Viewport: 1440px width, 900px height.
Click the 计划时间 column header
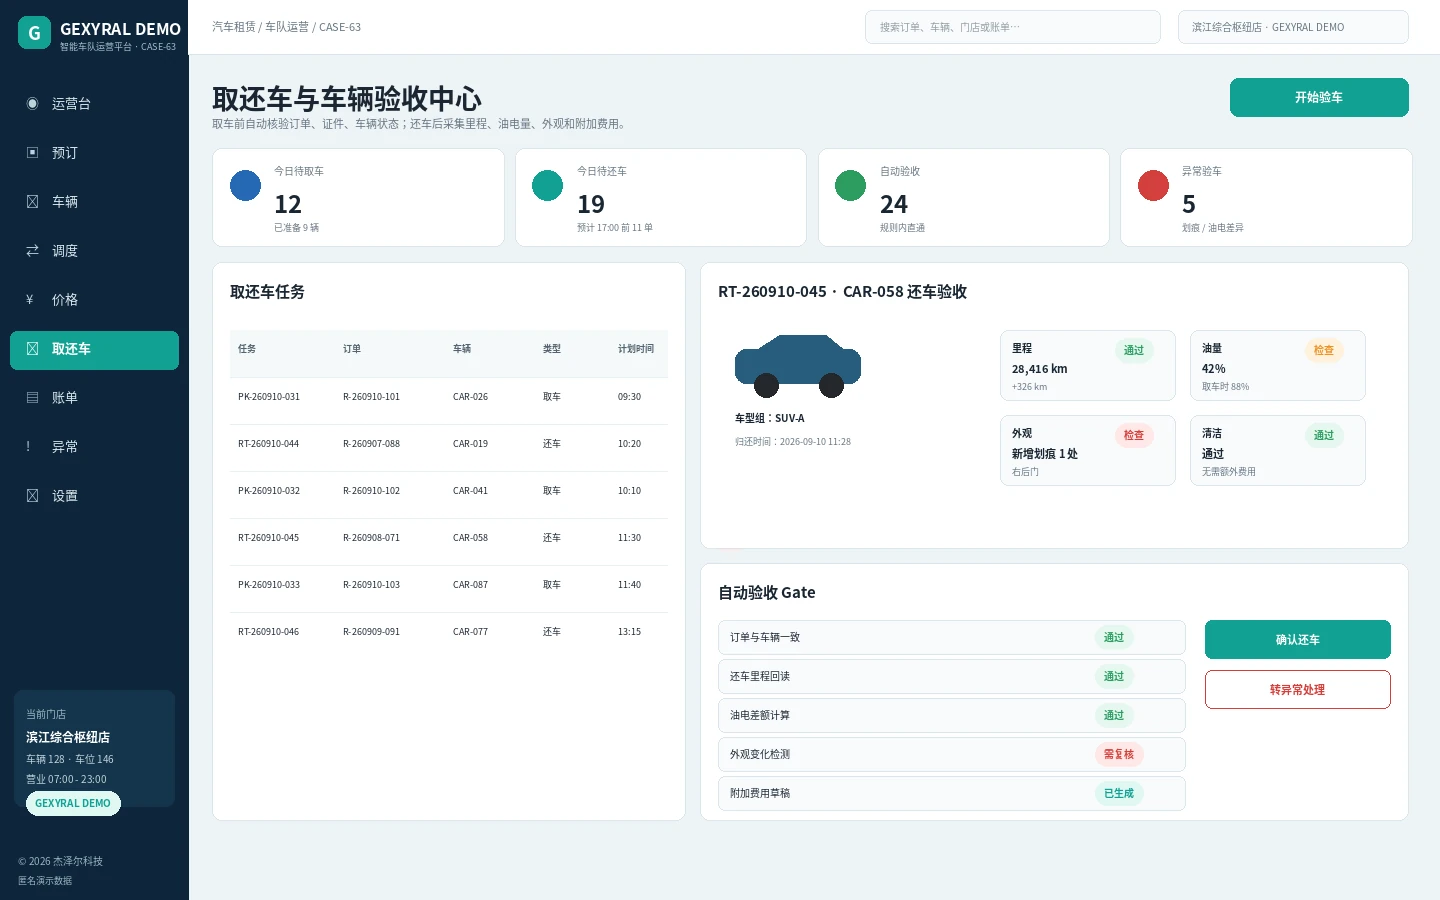(x=636, y=349)
